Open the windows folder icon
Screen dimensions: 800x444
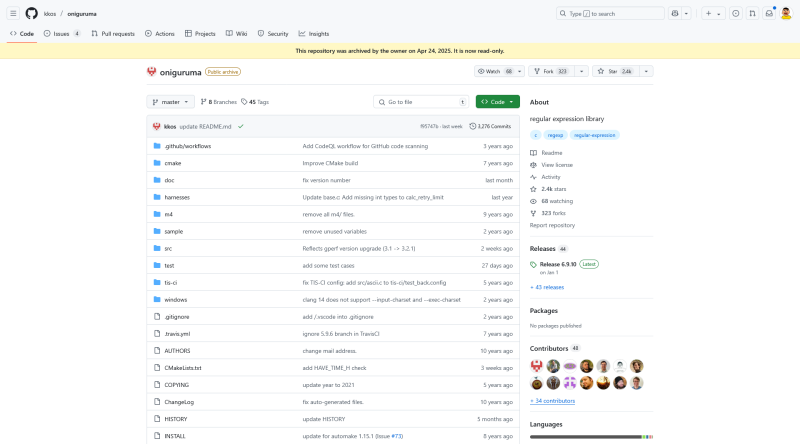(x=157, y=300)
